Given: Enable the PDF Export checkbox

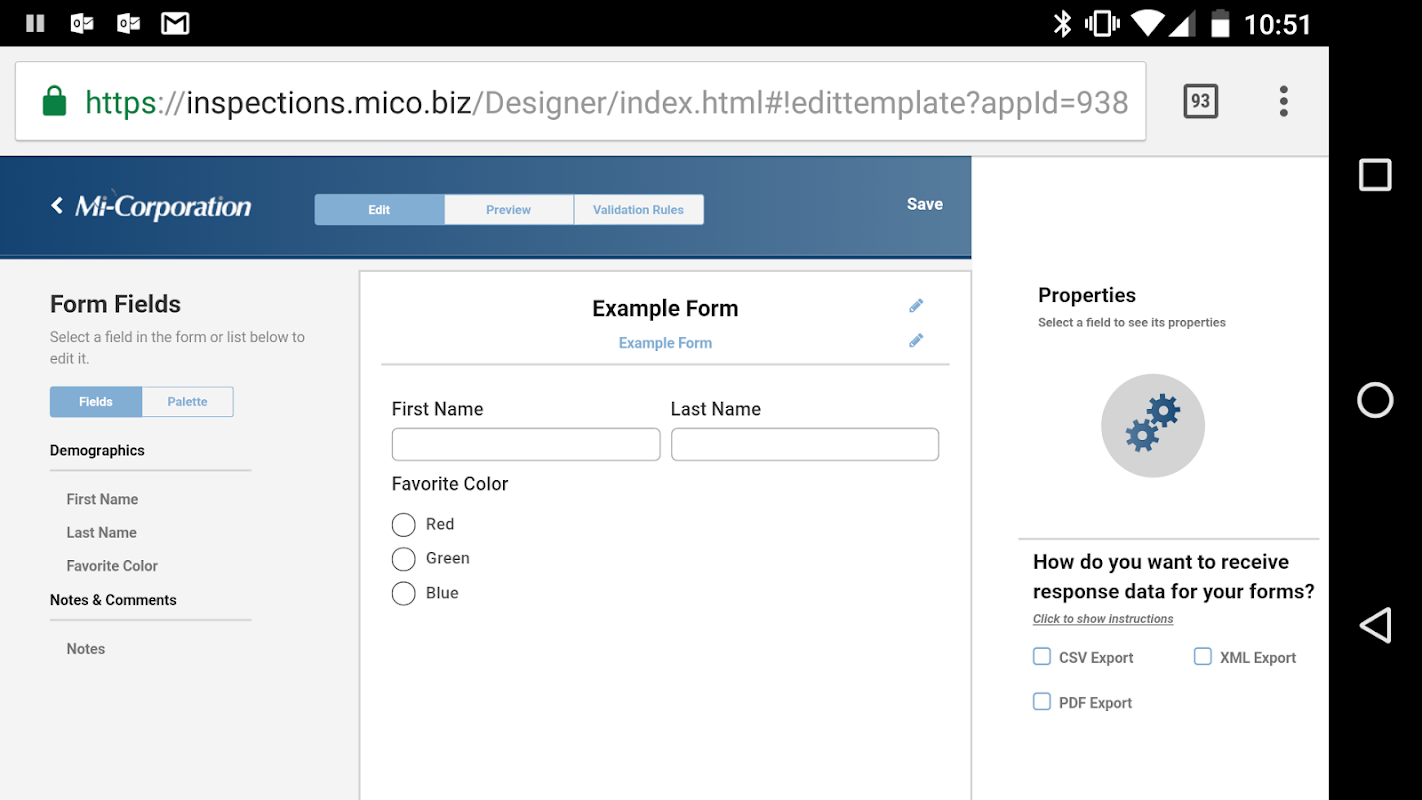Looking at the screenshot, I should coord(1042,702).
